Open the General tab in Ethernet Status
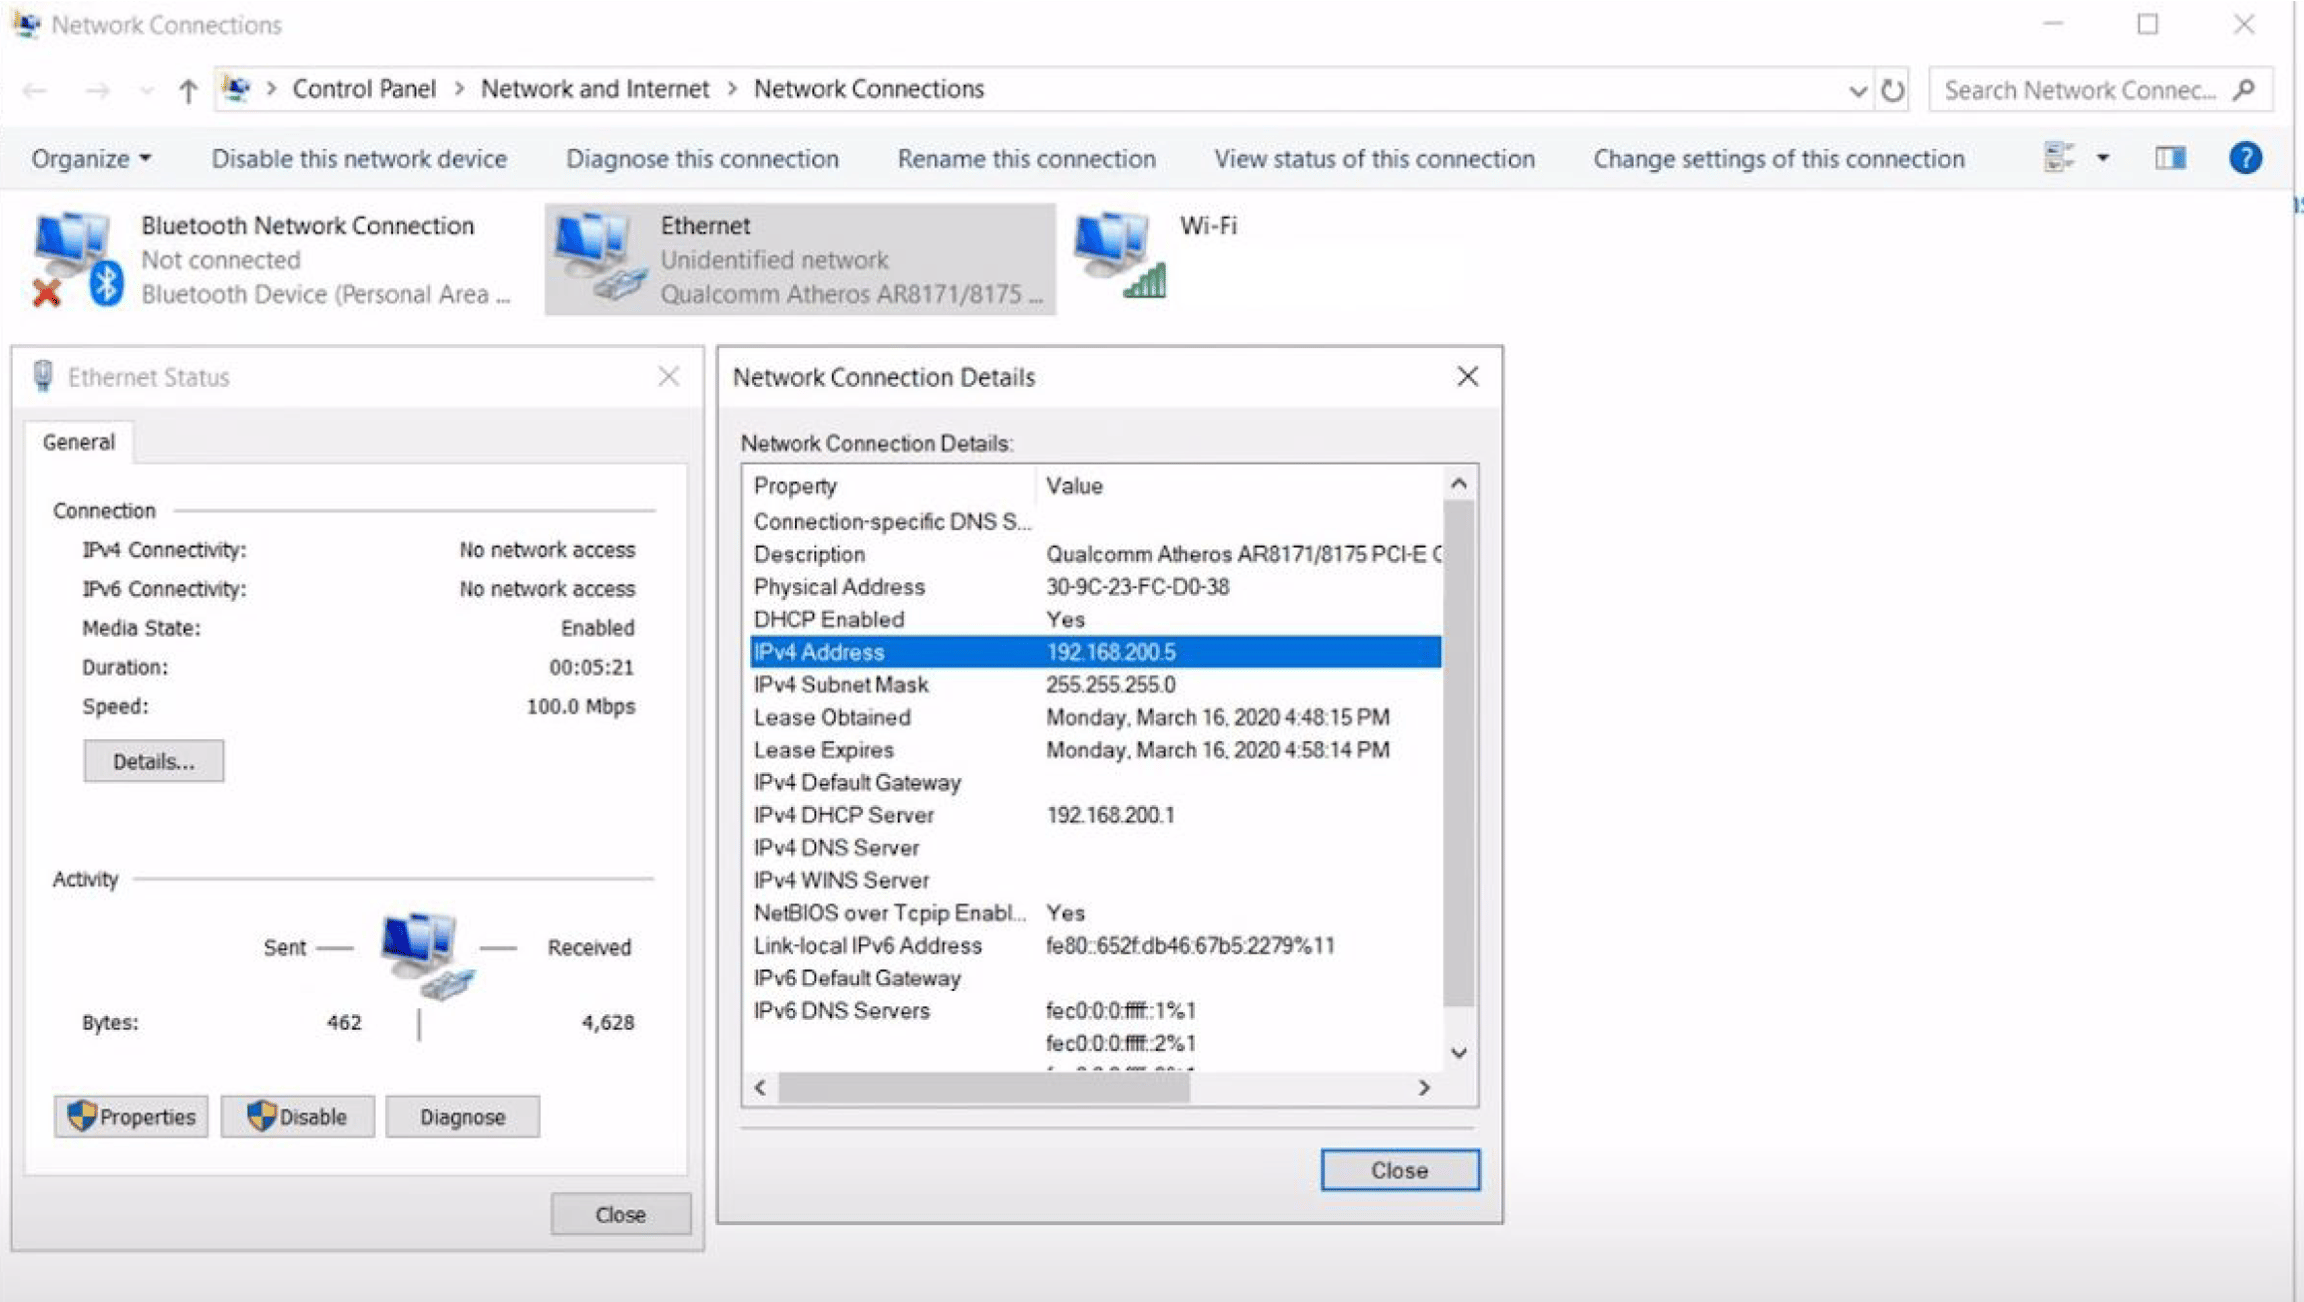The height and width of the screenshot is (1302, 2304). [x=78, y=442]
